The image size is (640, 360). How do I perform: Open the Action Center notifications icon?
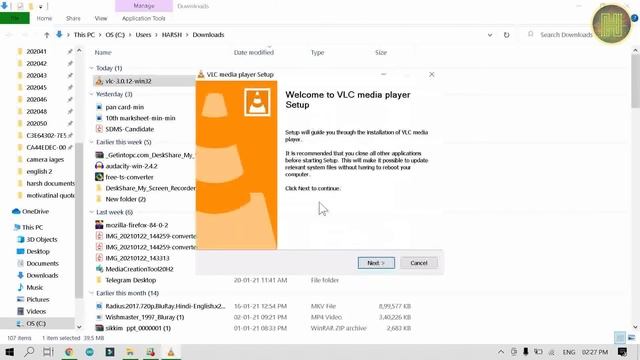pyautogui.click(x=622, y=352)
